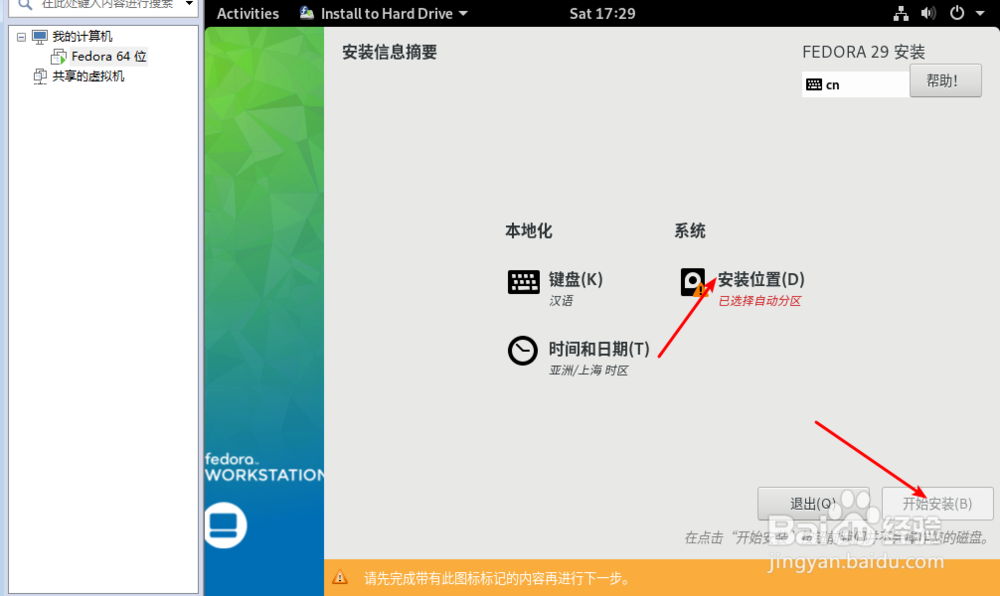Click the 开始安装(B) begin install button
1000x596 pixels.
pos(937,504)
